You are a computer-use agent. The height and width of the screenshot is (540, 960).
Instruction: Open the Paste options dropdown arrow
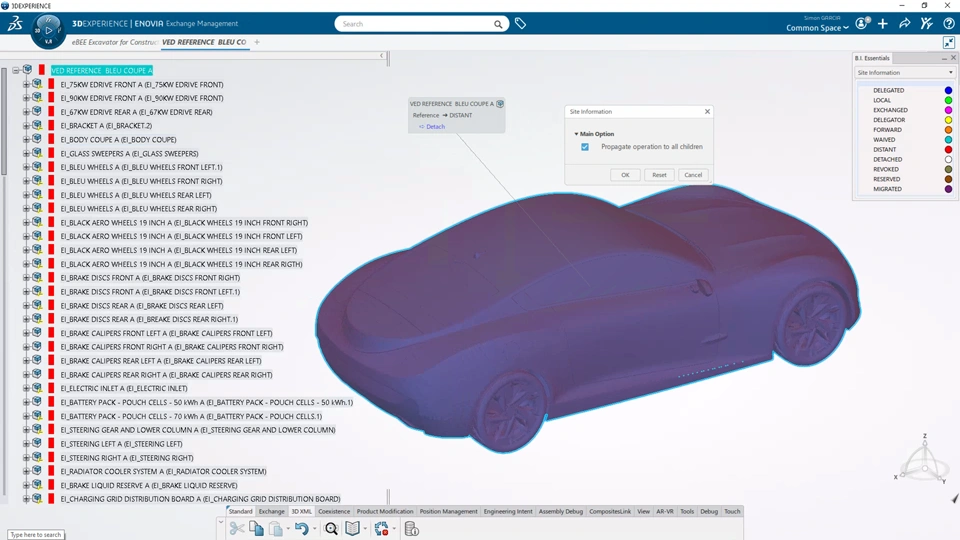coord(288,529)
